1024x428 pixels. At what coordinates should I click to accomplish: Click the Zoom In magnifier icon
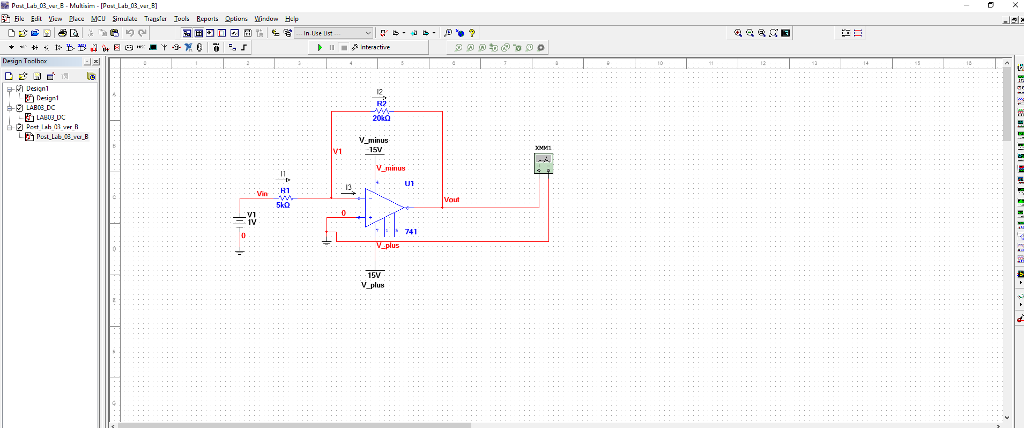click(738, 33)
